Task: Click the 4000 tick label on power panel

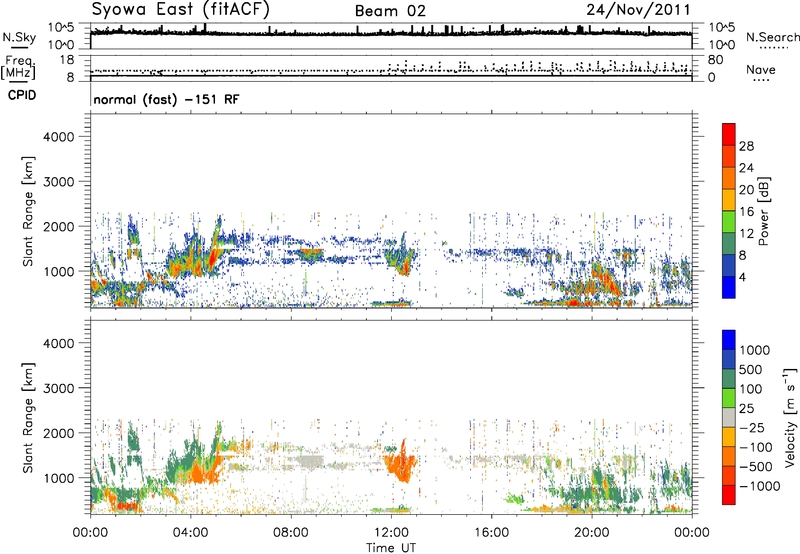Action: coord(58,137)
